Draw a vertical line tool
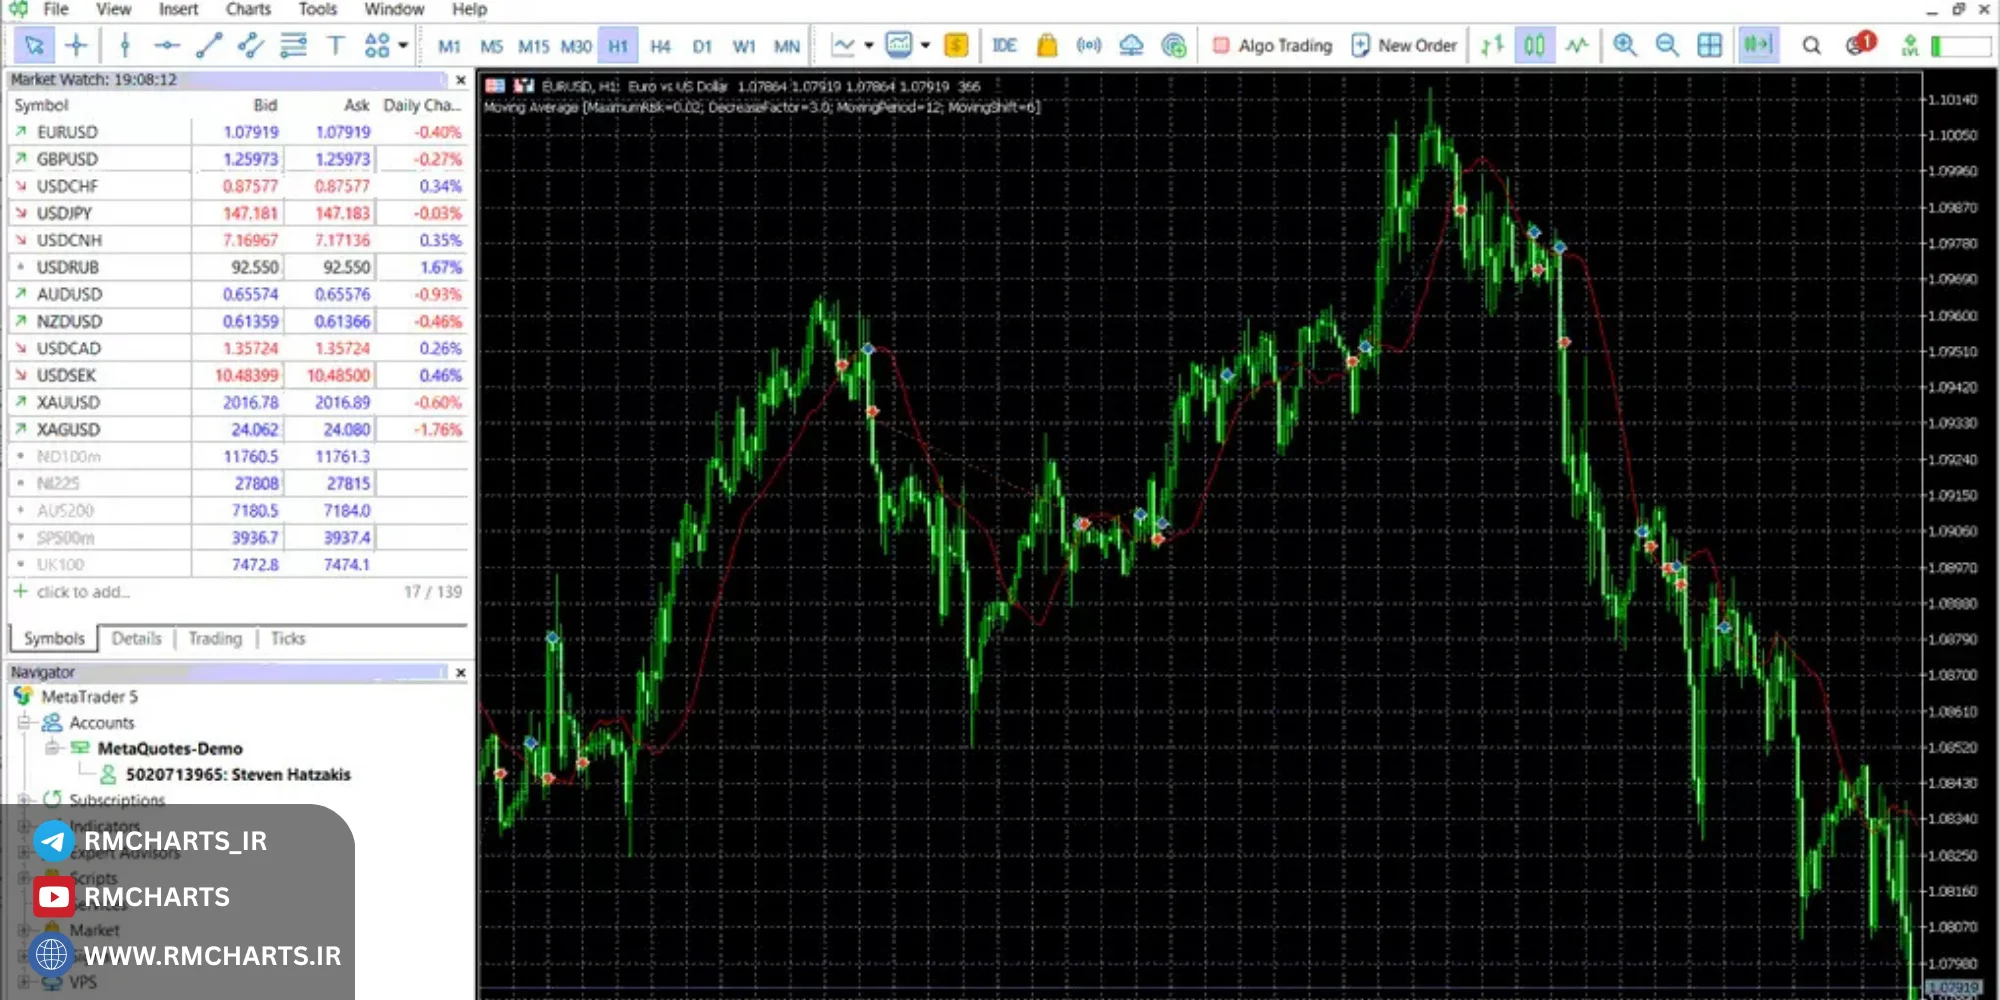This screenshot has width=2000, height=1000. (125, 45)
